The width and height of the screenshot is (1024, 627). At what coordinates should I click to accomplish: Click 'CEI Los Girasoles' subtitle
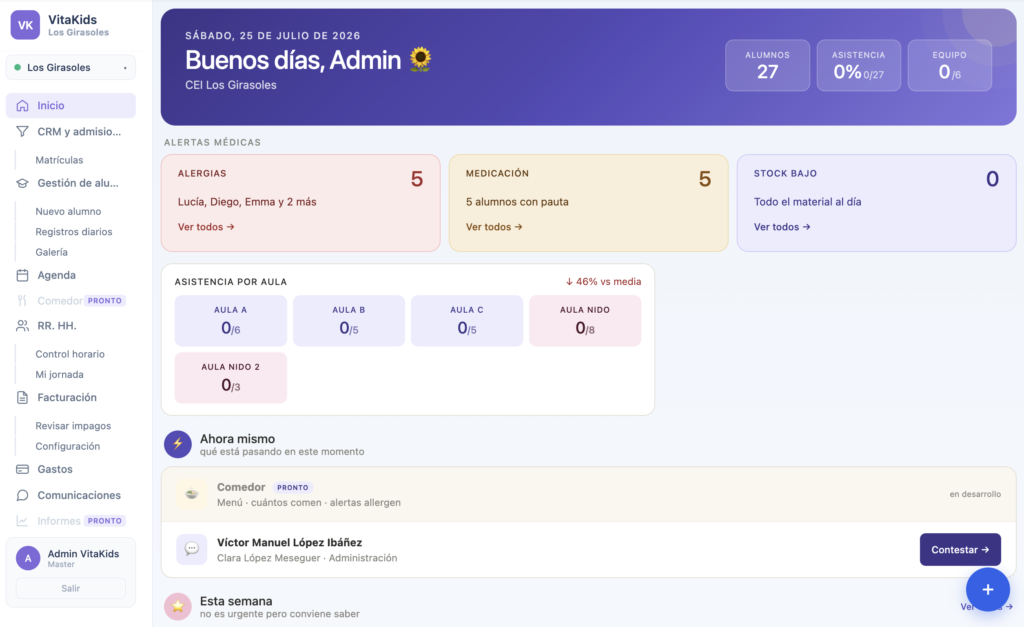tap(231, 85)
